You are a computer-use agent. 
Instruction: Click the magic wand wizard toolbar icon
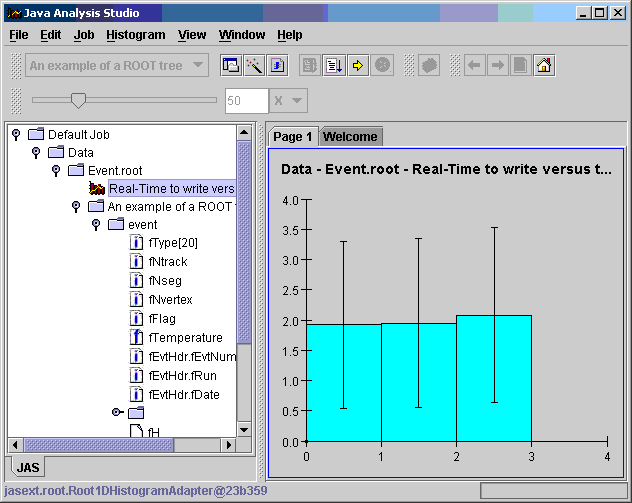coord(254,66)
